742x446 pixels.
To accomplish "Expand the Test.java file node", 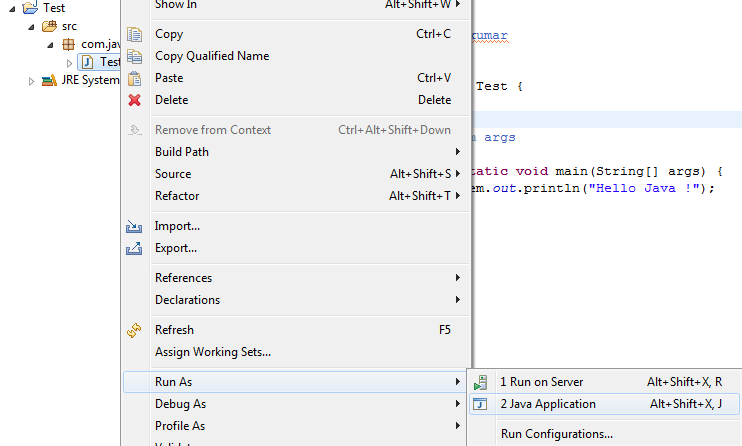I will [x=70, y=63].
